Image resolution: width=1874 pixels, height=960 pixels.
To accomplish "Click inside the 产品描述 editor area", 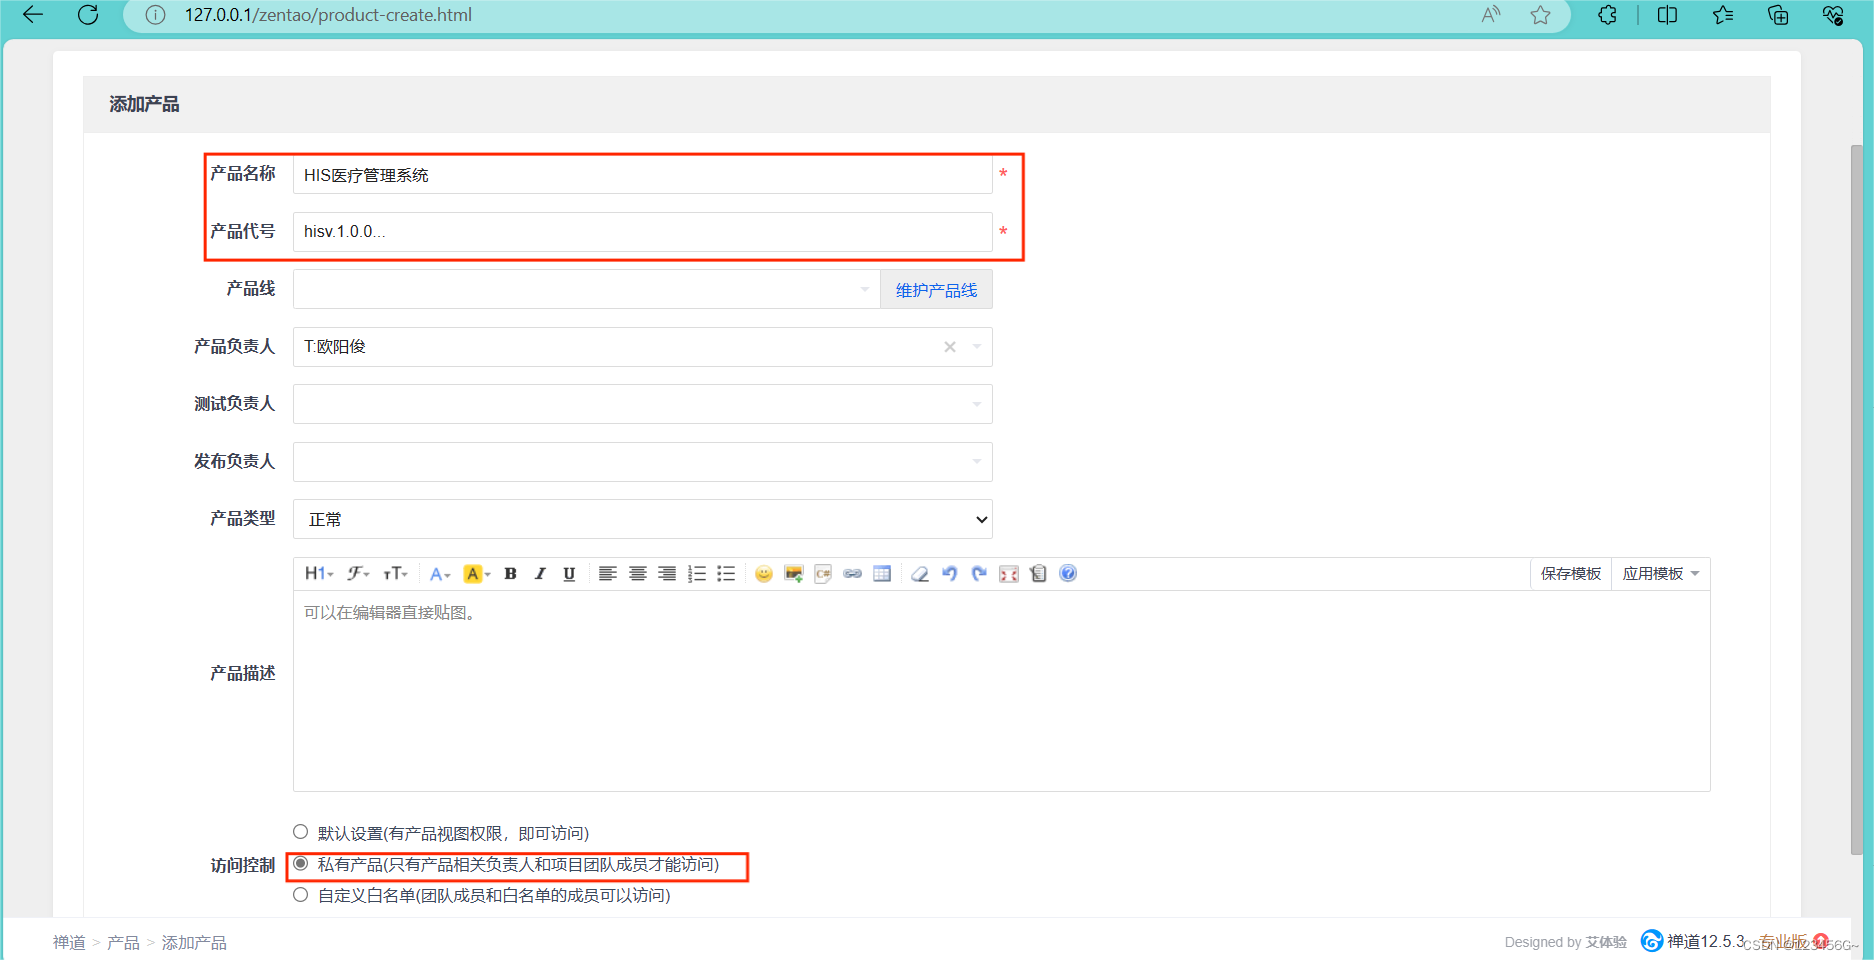I will [1001, 690].
